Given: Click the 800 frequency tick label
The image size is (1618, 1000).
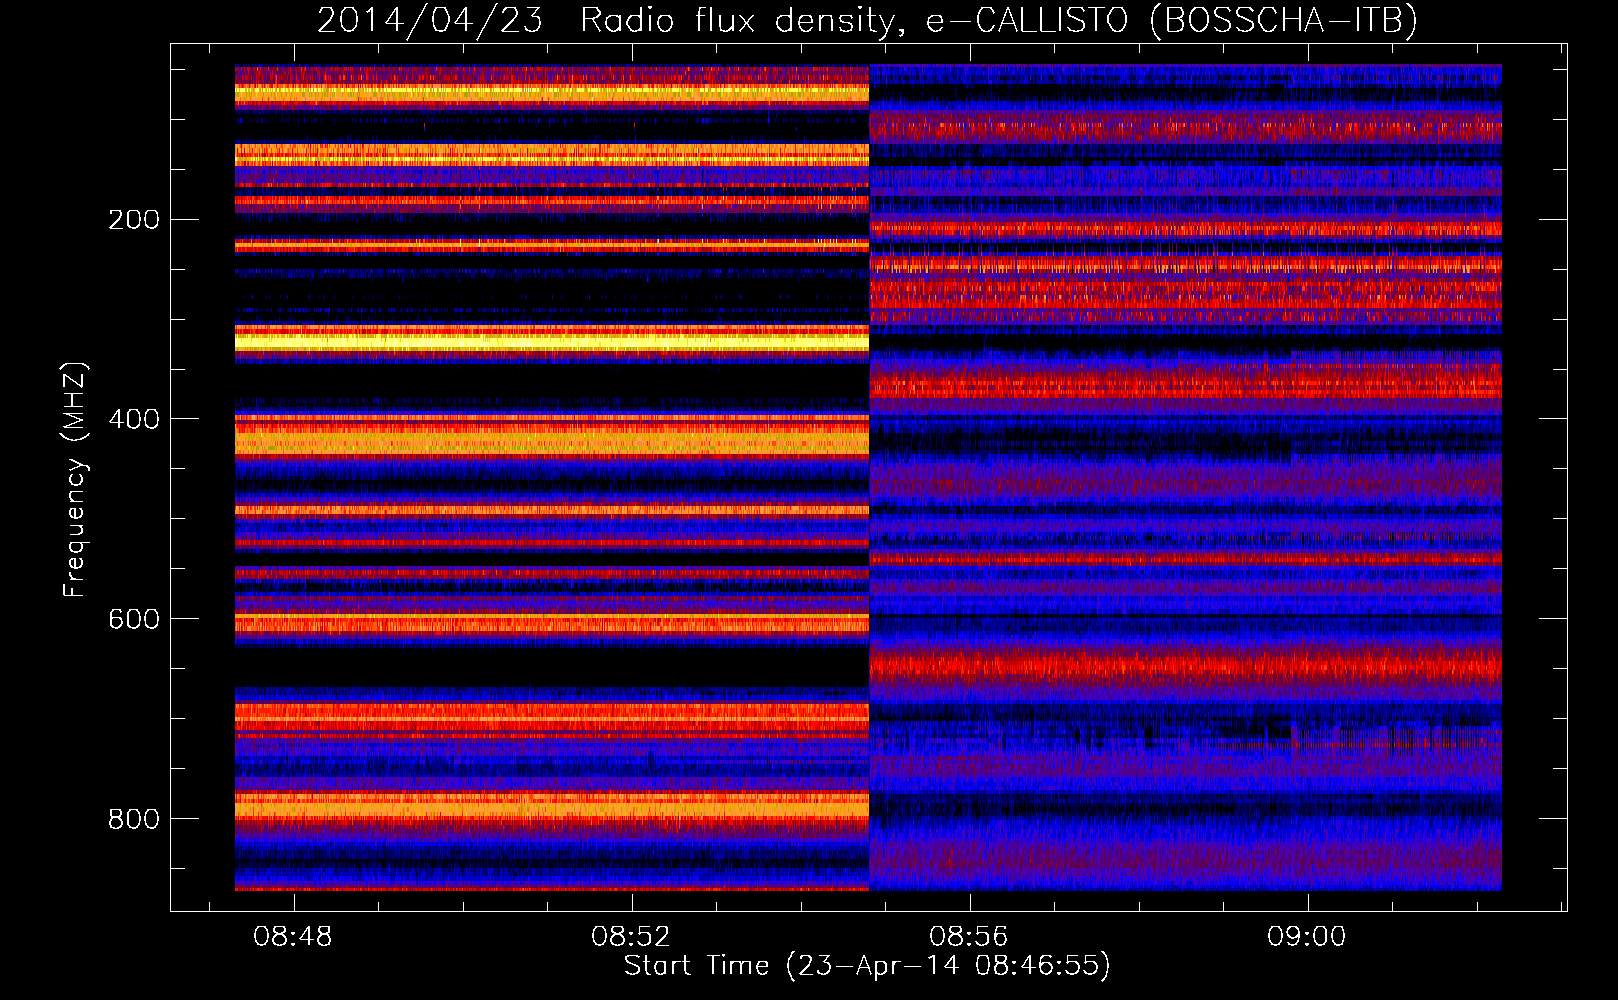Looking at the screenshot, I should click(x=134, y=819).
